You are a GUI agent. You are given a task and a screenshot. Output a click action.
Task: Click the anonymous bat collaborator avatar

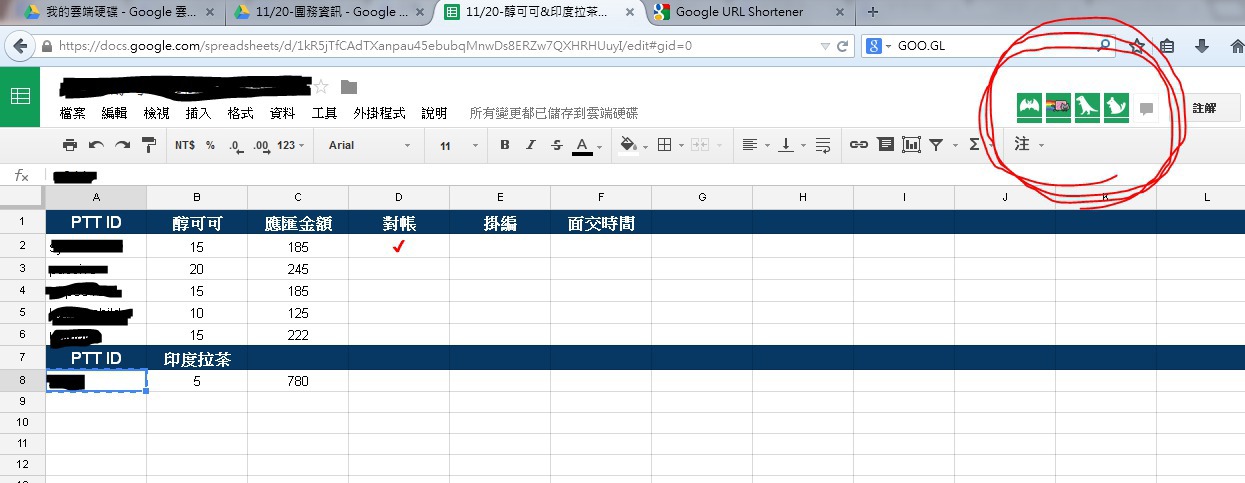pyautogui.click(x=1030, y=107)
